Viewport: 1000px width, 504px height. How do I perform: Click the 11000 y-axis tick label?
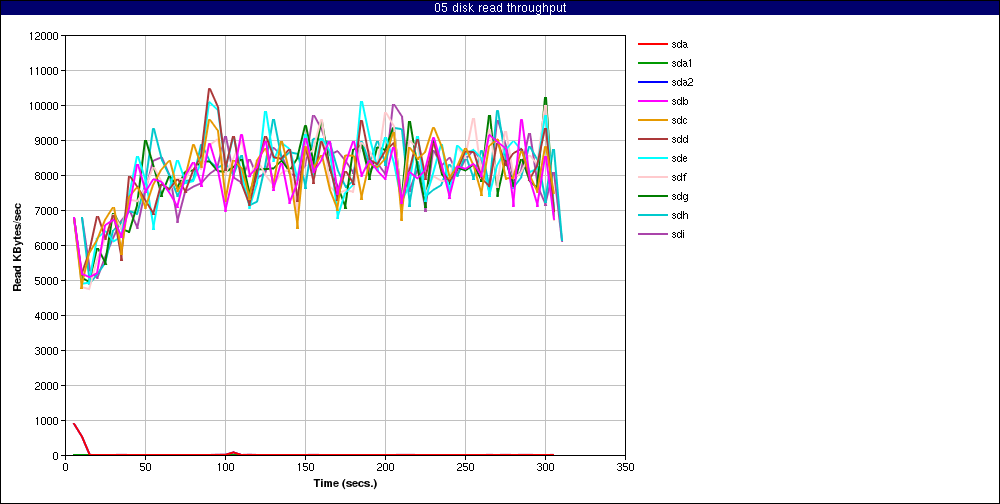(x=46, y=71)
